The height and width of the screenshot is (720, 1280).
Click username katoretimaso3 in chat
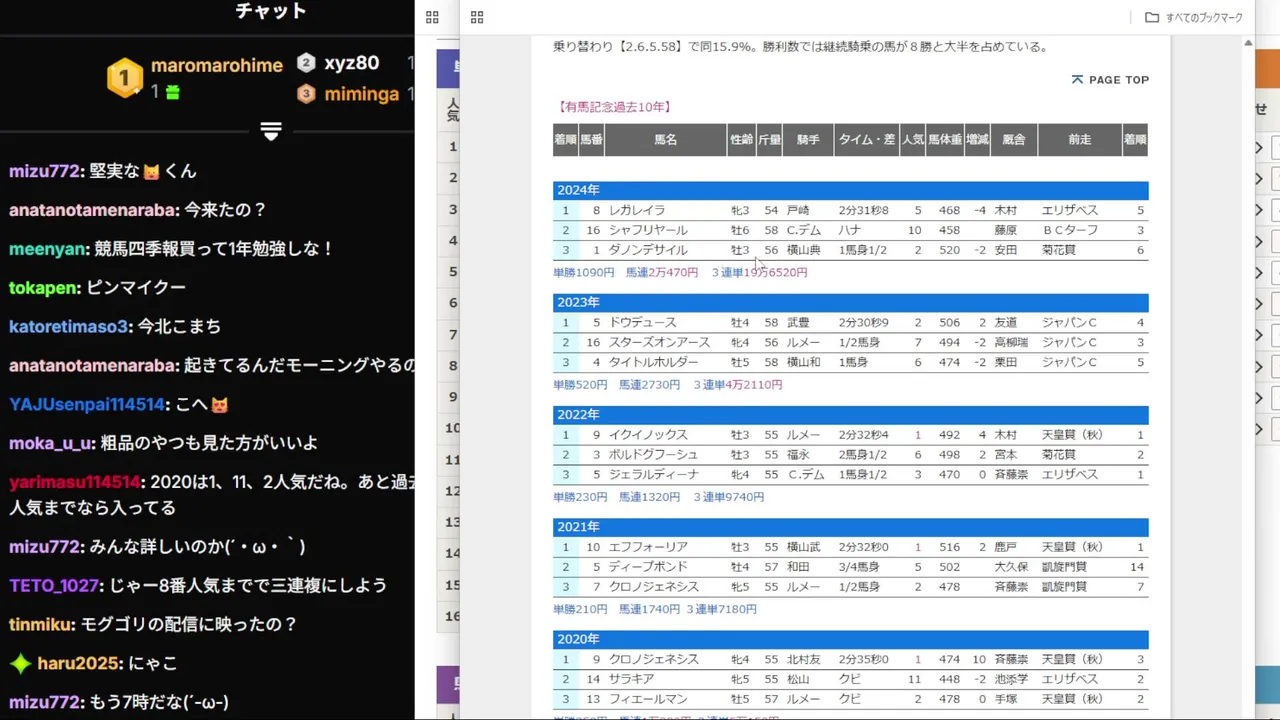pos(68,327)
